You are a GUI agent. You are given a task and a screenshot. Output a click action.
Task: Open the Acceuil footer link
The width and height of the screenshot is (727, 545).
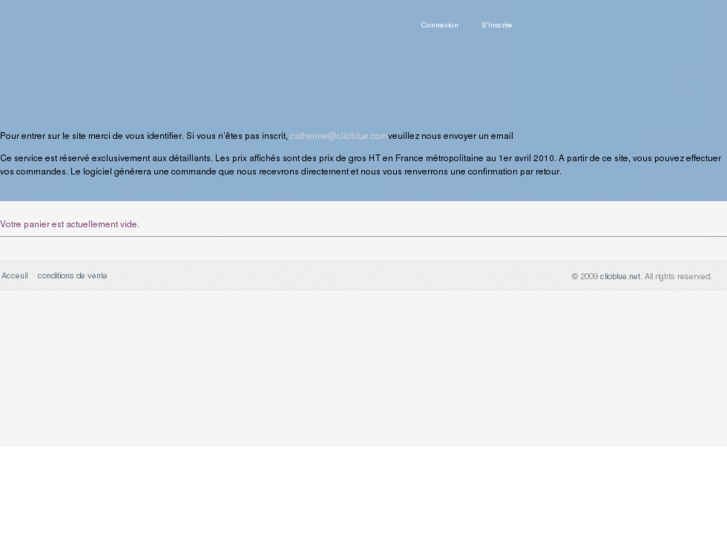click(x=15, y=276)
